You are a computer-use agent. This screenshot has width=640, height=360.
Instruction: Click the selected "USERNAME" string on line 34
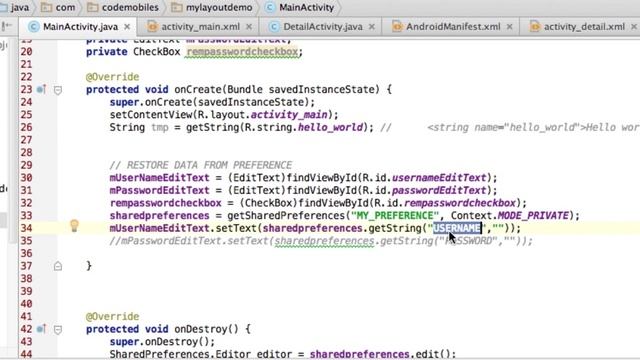coord(457,228)
